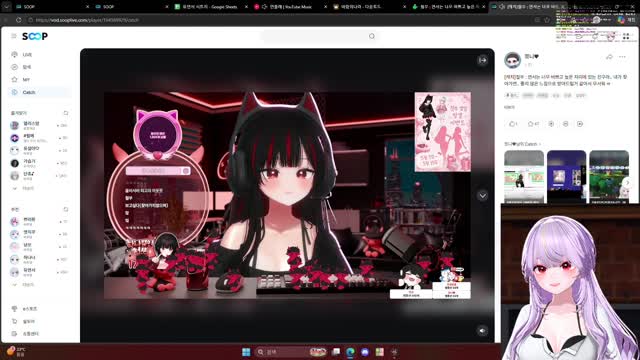Open first favorite streamer in sidebar
Image resolution: width=640 pixels, height=360 pixels.
(40, 125)
